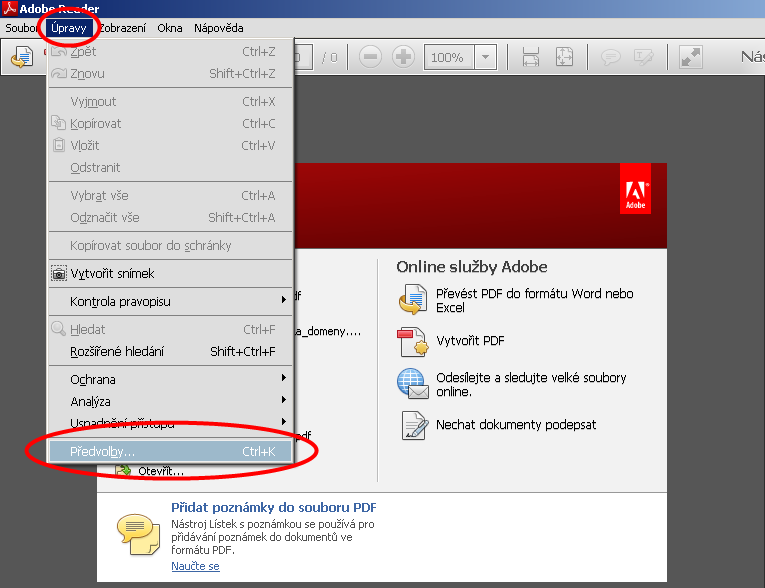Click the highlight text tool icon
Image resolution: width=765 pixels, height=588 pixels.
pos(644,57)
